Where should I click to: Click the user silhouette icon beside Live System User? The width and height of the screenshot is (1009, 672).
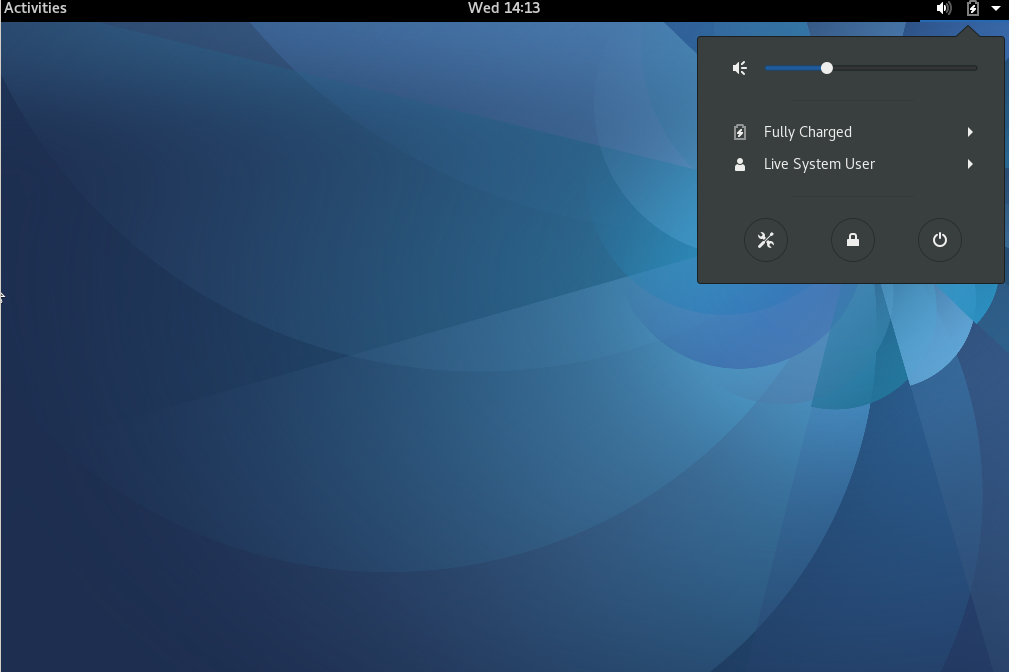pyautogui.click(x=739, y=163)
